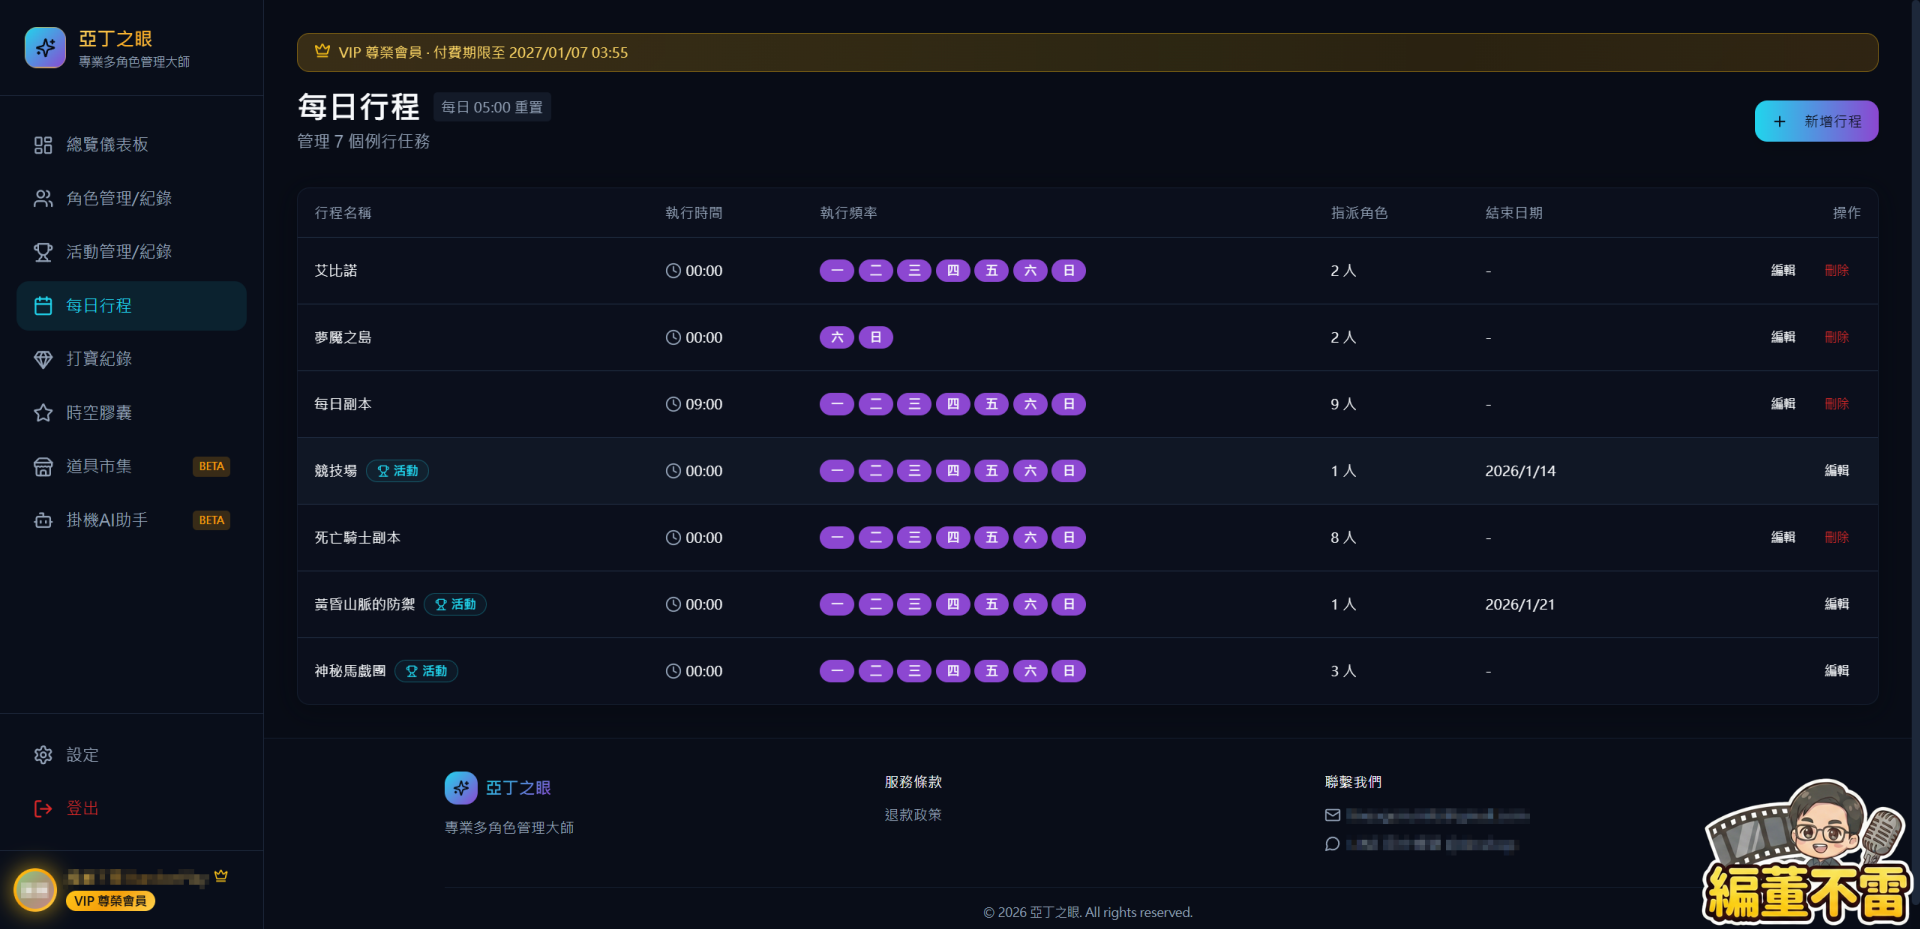
Task: Open 角色管理/紀錄 from the sidebar
Action: [x=118, y=198]
